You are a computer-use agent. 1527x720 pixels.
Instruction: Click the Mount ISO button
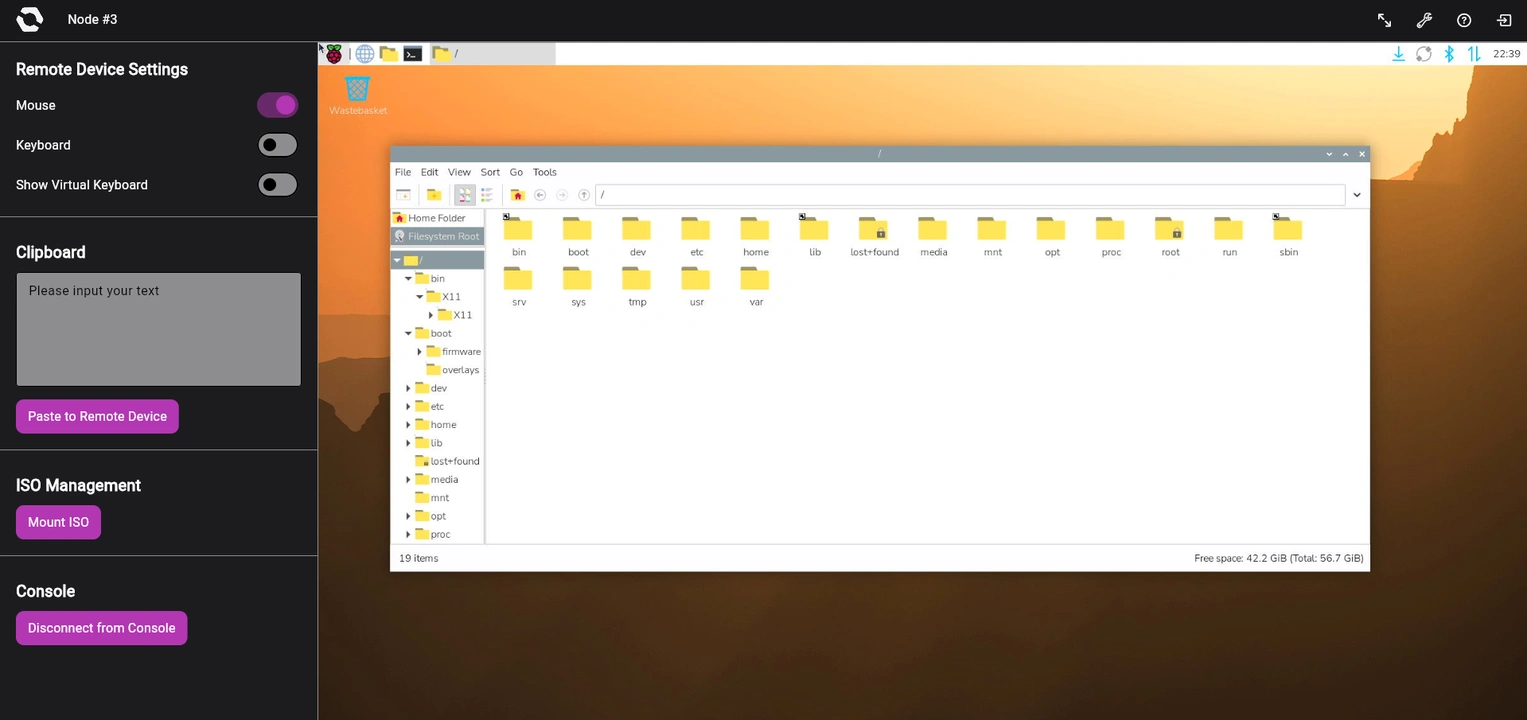pos(58,522)
